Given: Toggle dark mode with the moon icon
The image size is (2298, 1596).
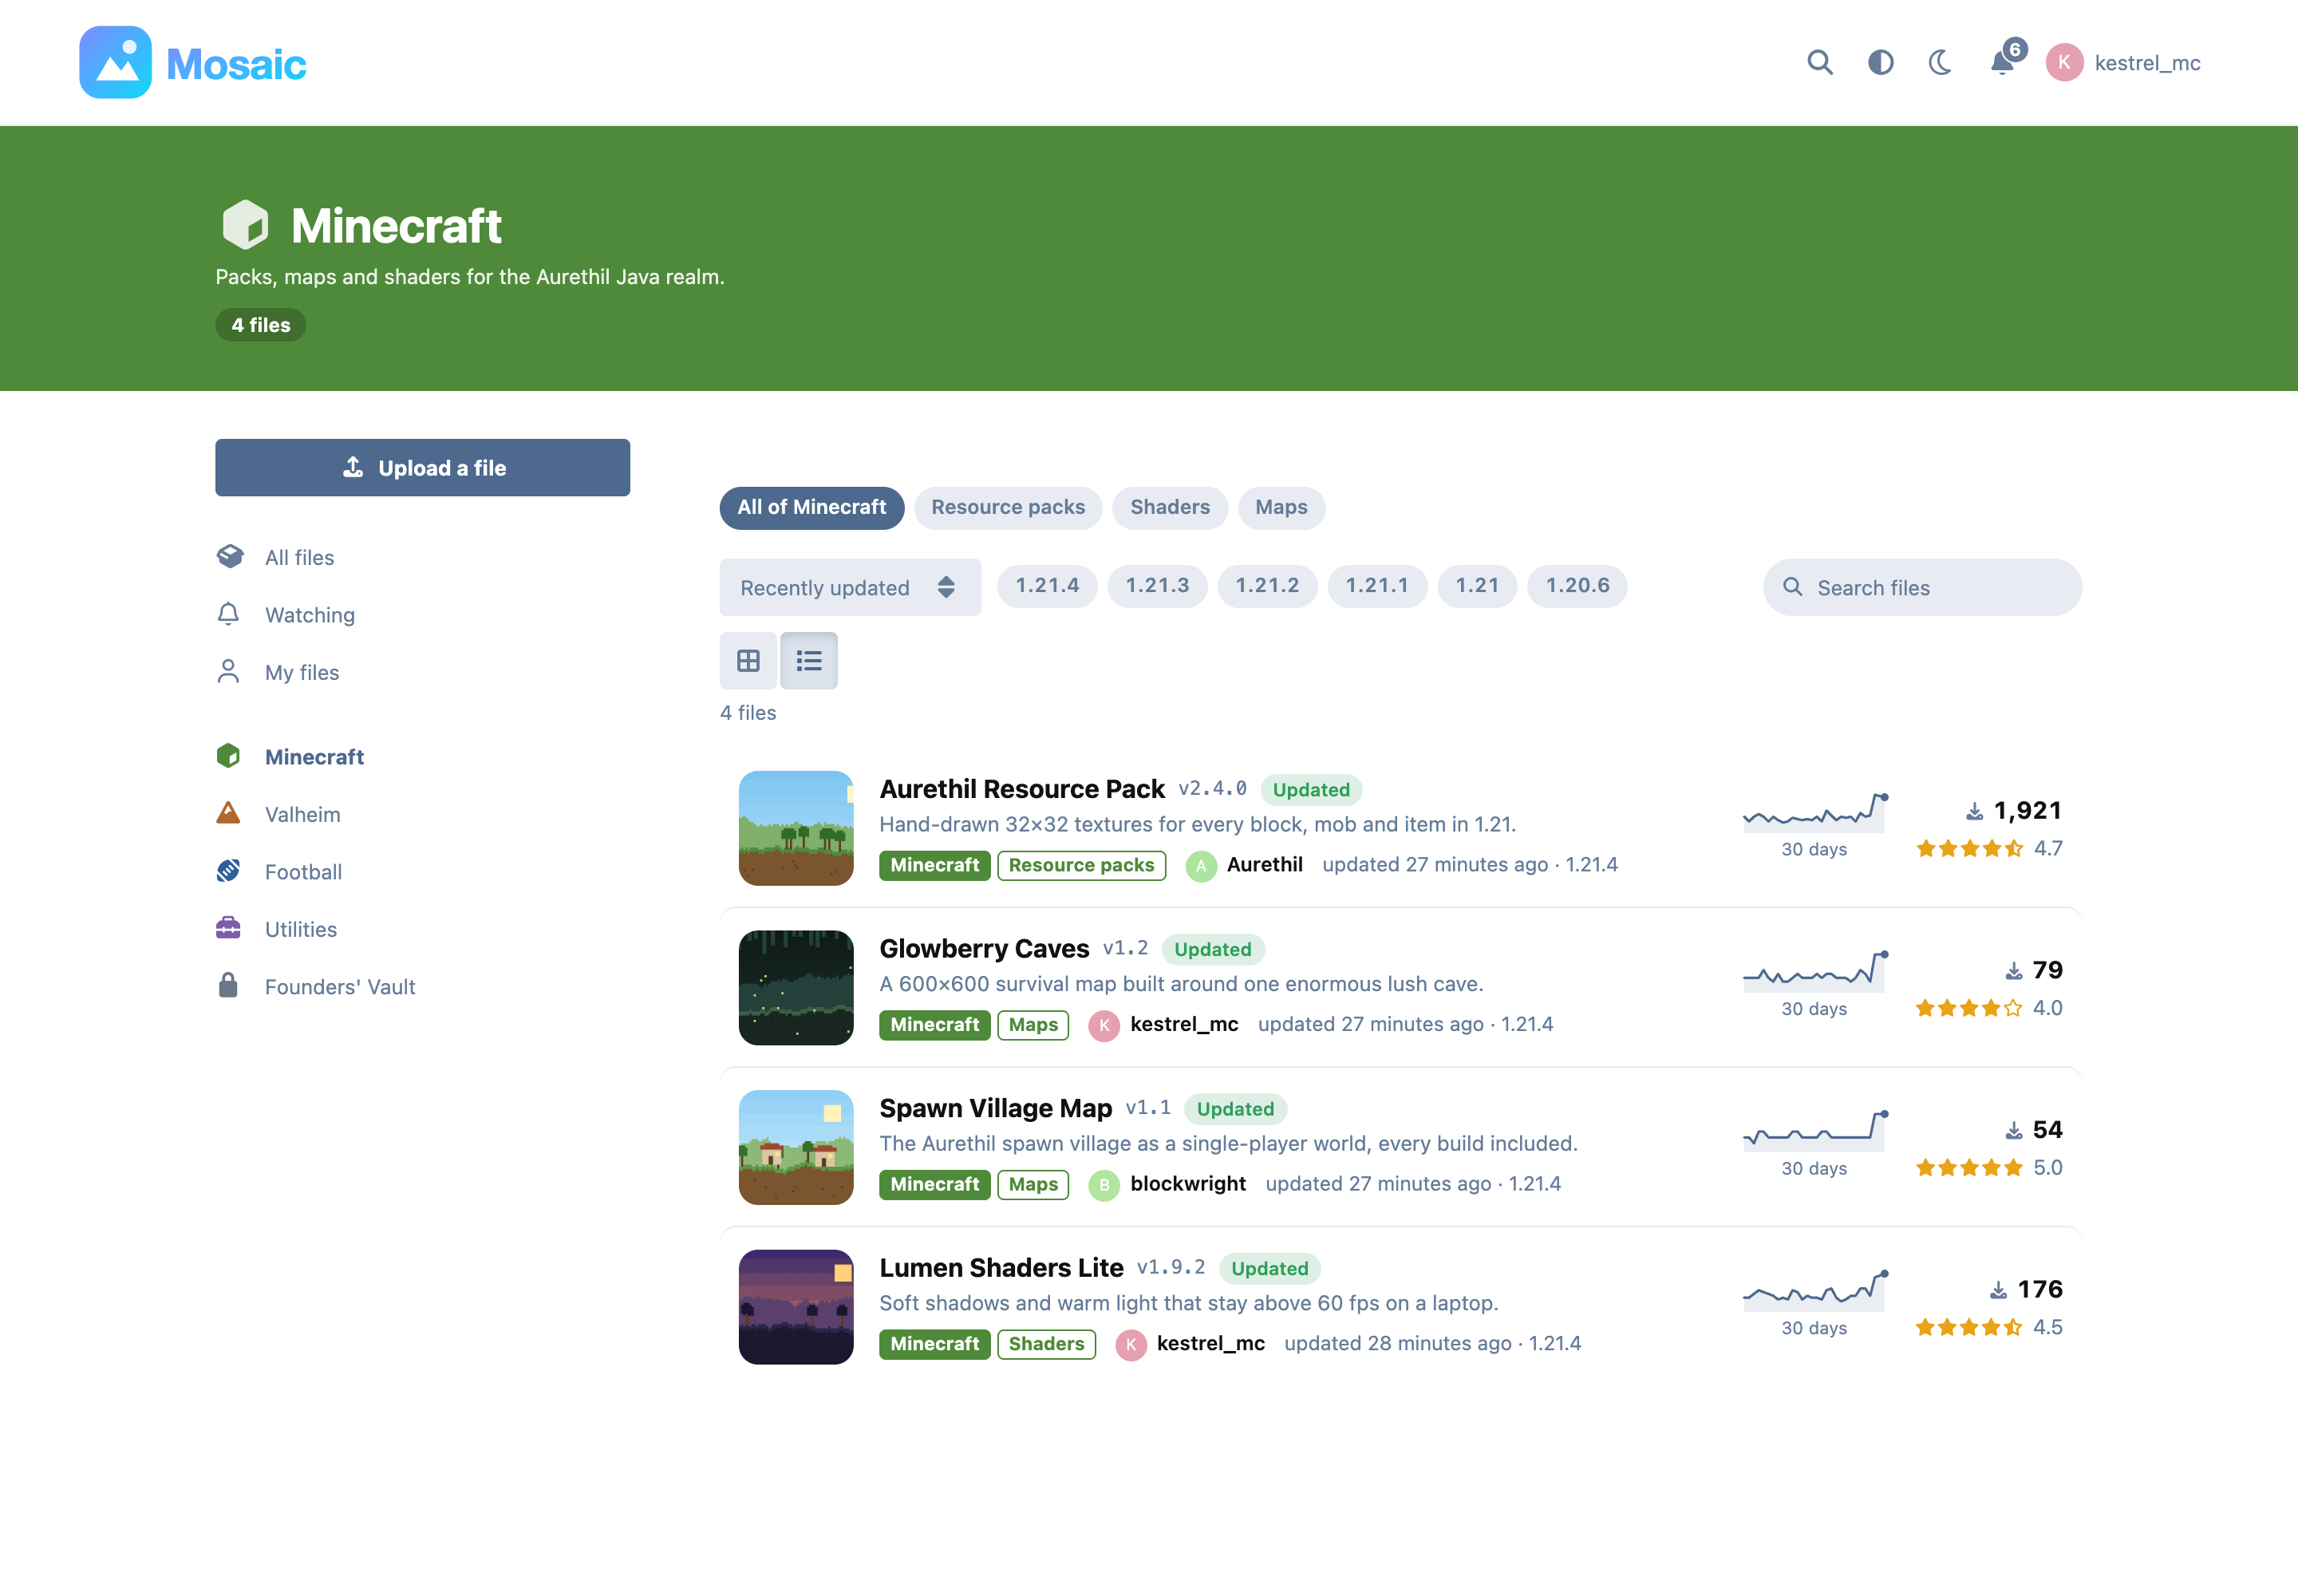Looking at the screenshot, I should click(1940, 63).
